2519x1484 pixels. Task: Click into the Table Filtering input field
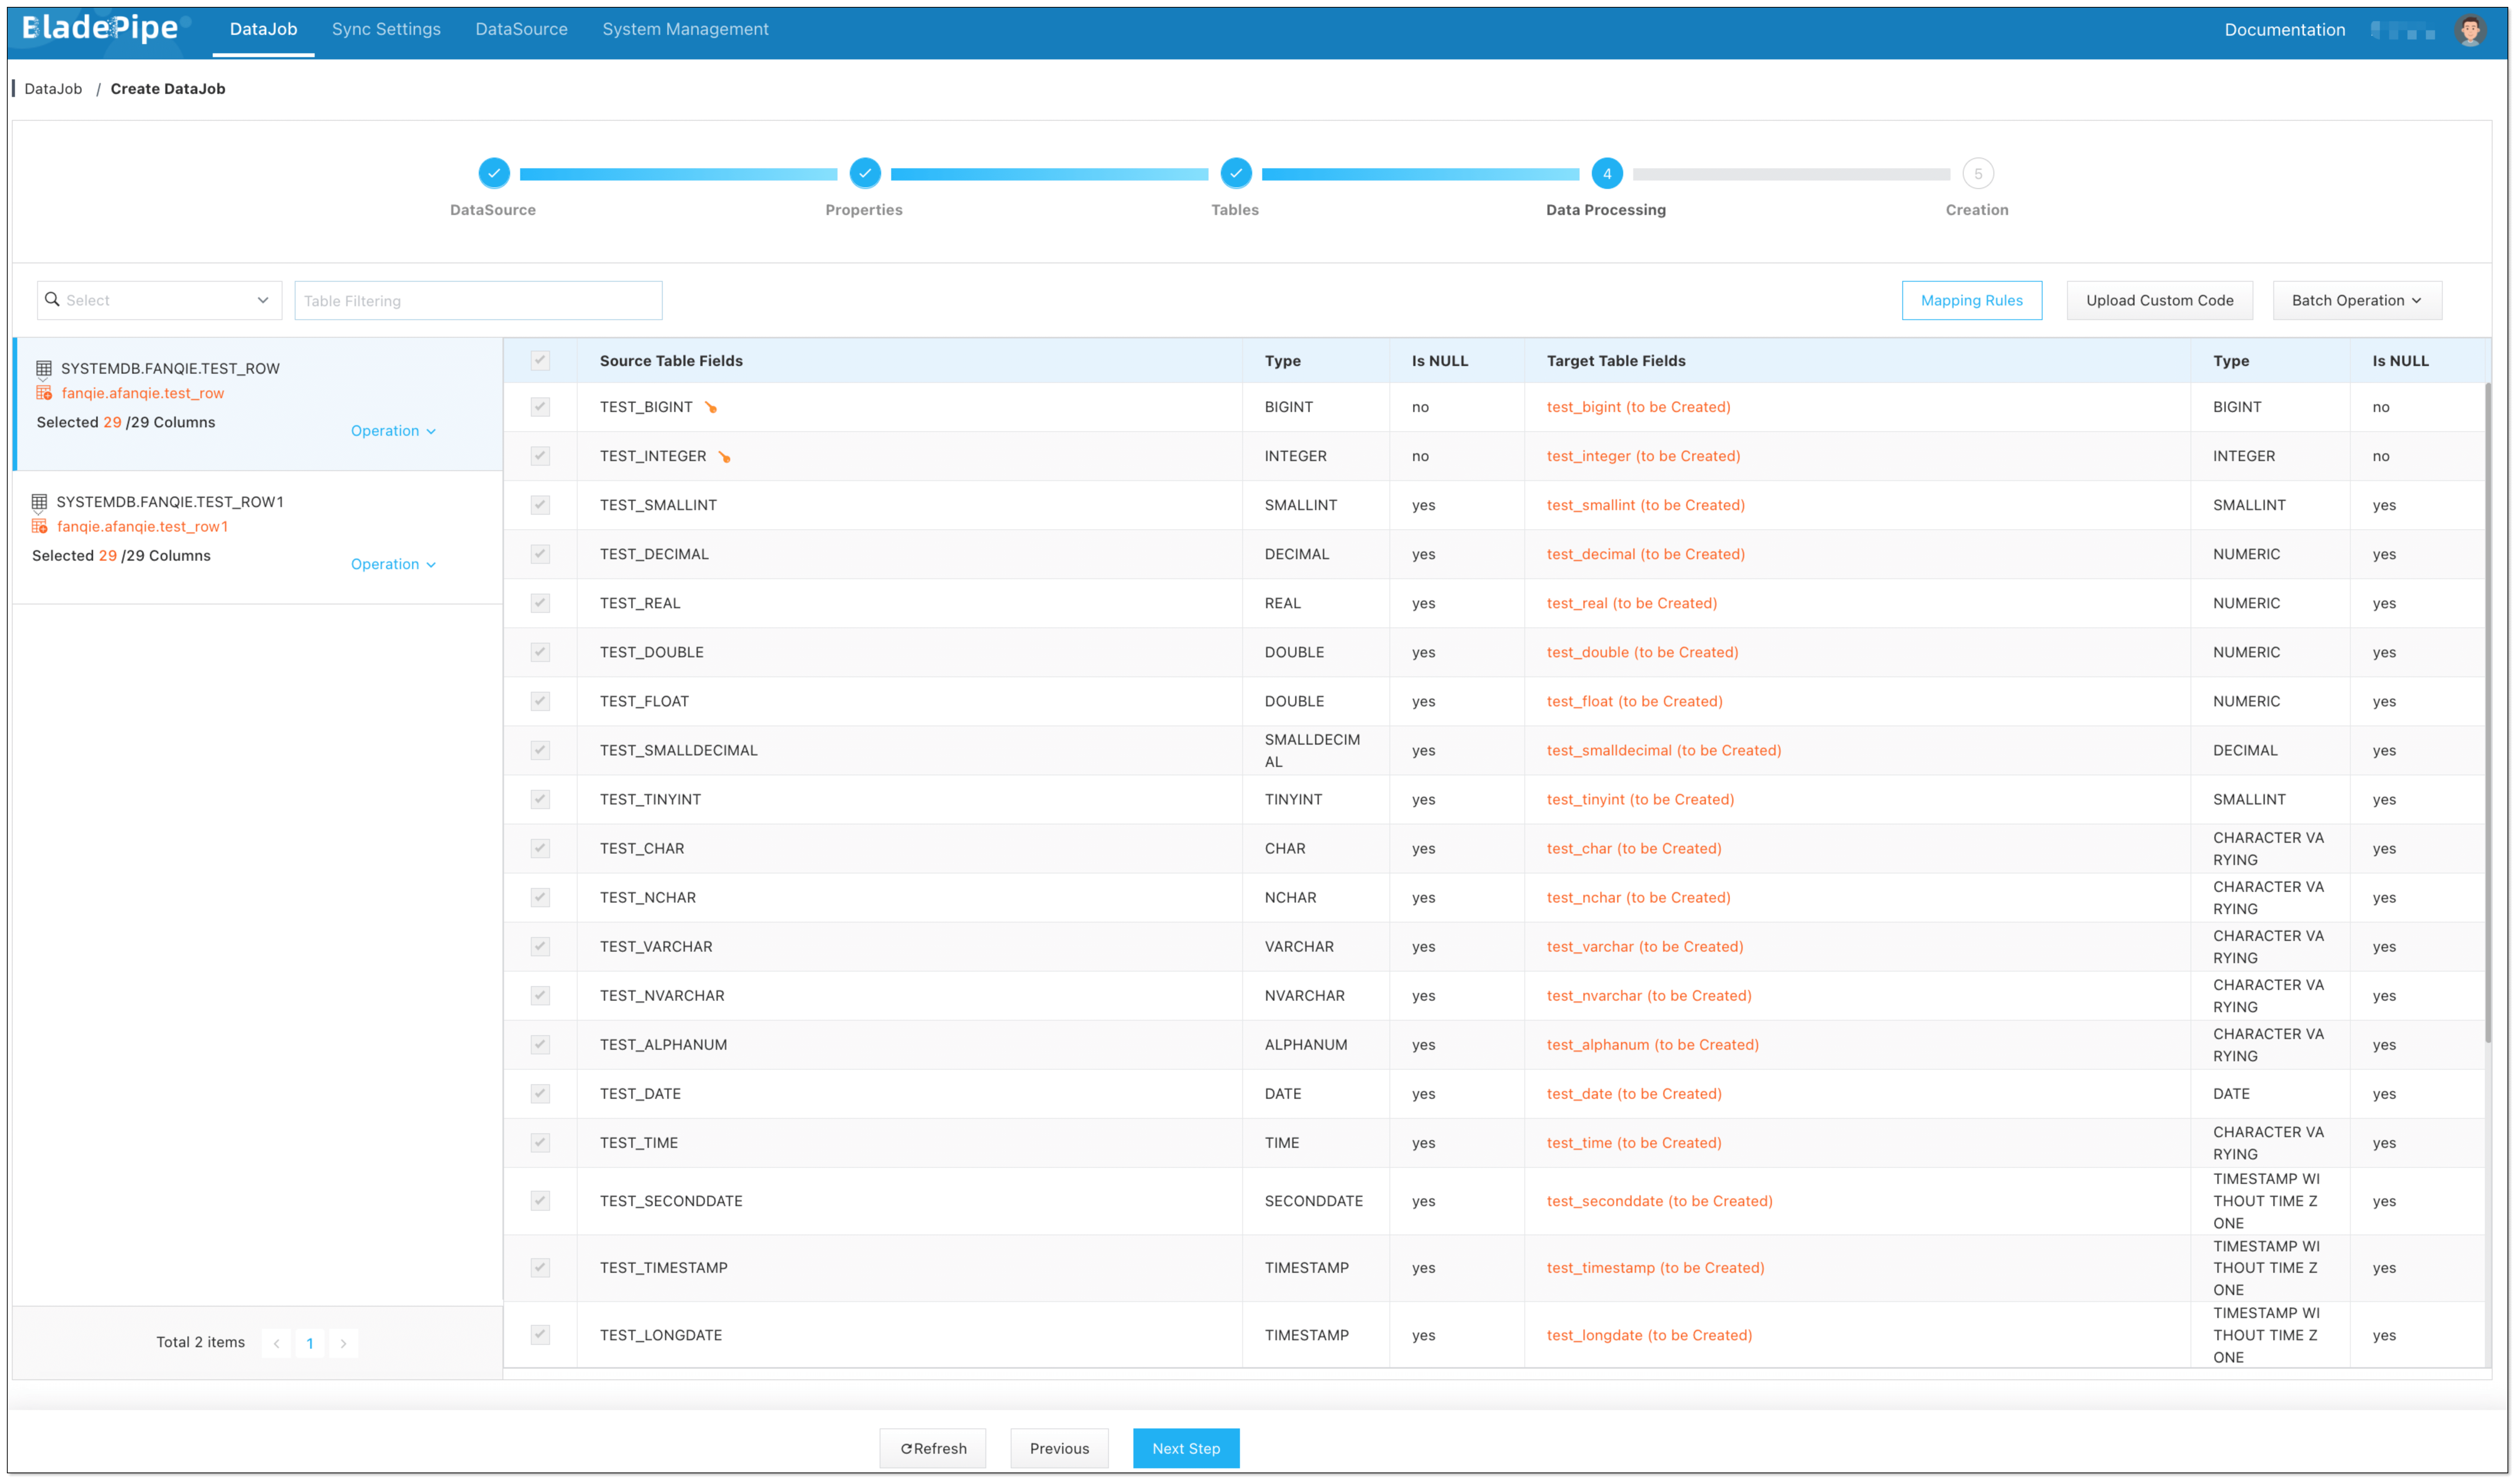pos(478,301)
